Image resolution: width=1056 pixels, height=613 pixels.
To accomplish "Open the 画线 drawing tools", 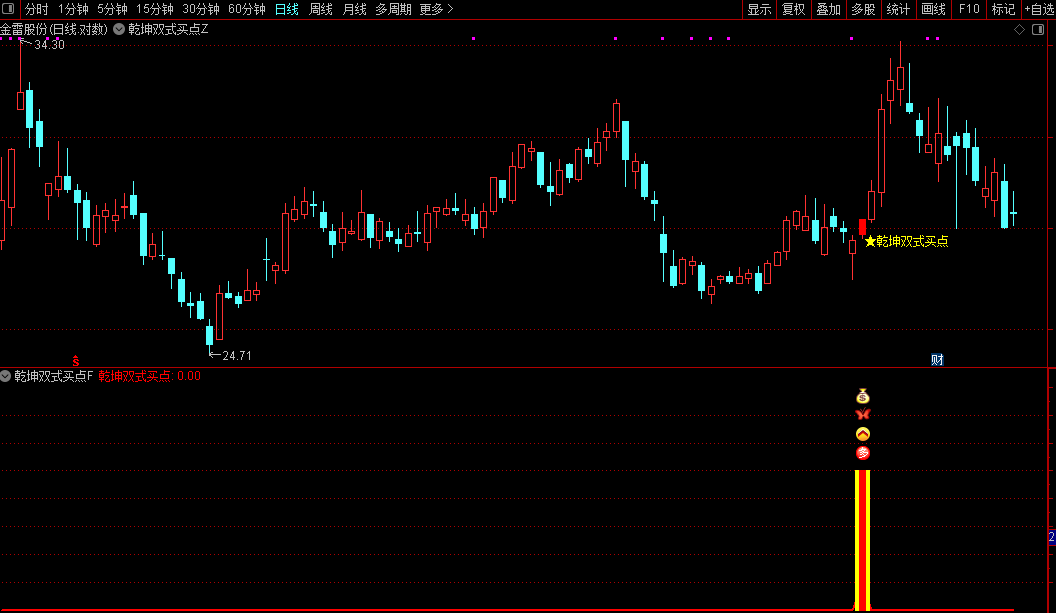I will click(933, 9).
